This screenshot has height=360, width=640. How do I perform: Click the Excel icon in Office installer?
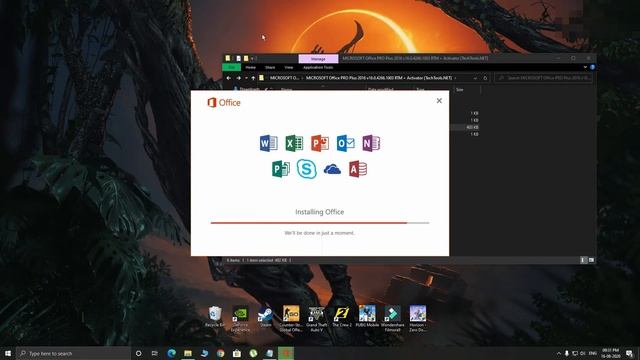point(294,143)
